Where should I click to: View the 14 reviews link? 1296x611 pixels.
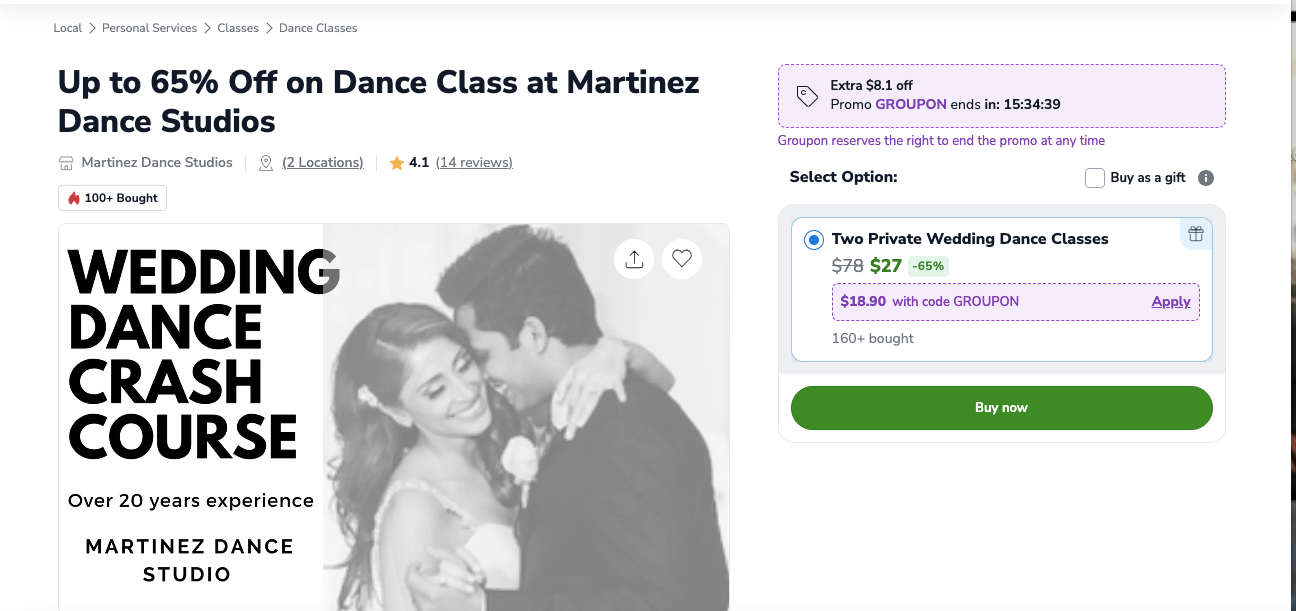(474, 163)
